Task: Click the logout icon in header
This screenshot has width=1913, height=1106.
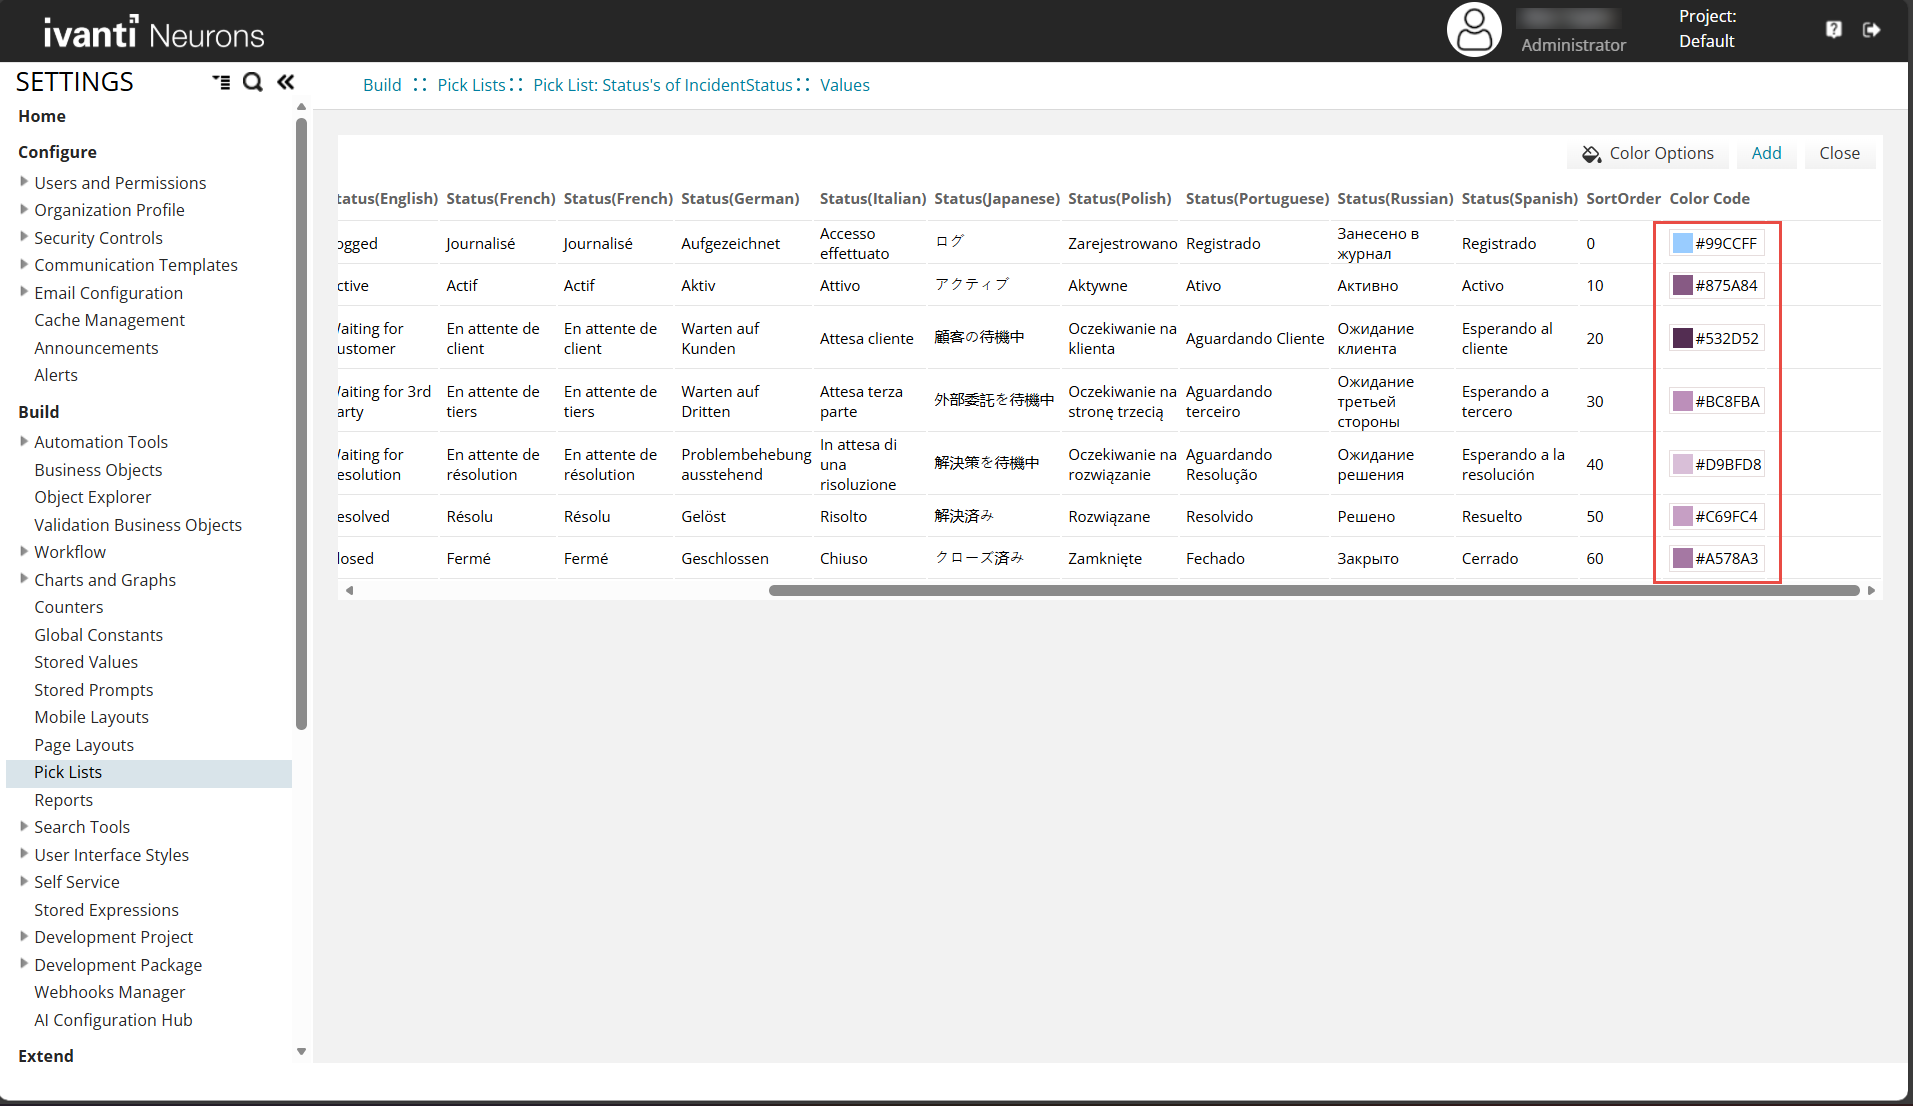Action: pos(1871,30)
